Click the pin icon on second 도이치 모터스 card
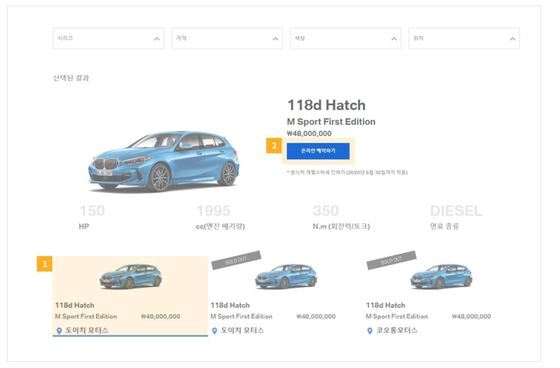Screen dimensions: 560x368 215,331
